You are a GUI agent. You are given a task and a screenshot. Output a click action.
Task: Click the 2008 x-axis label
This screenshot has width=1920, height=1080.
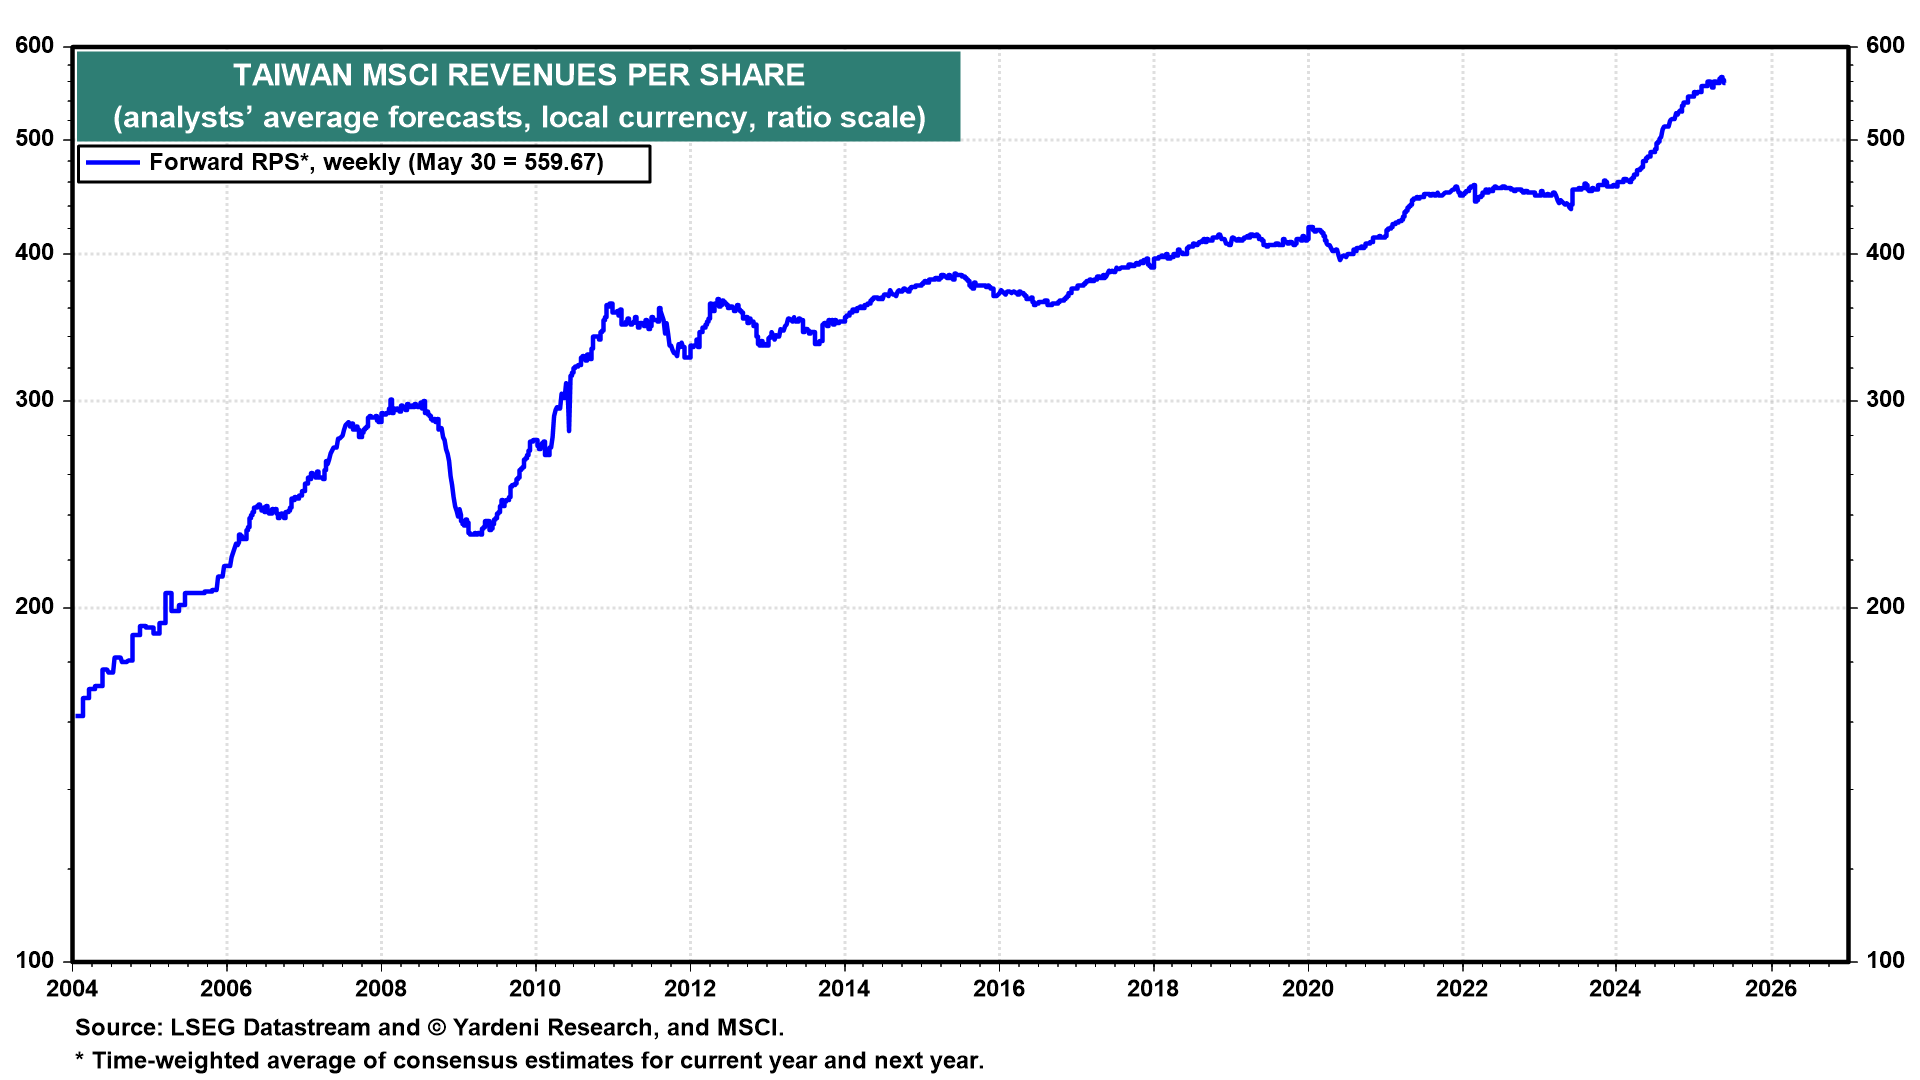381,989
